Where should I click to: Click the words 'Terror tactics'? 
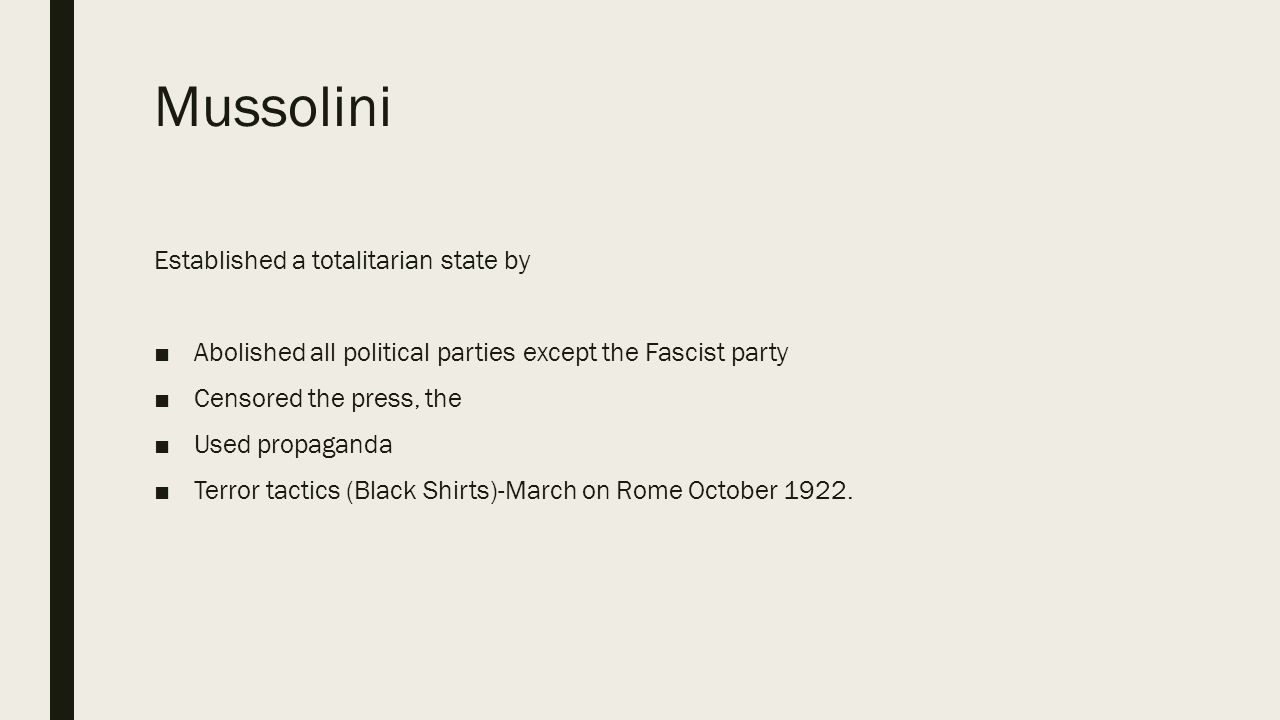pyautogui.click(x=266, y=491)
